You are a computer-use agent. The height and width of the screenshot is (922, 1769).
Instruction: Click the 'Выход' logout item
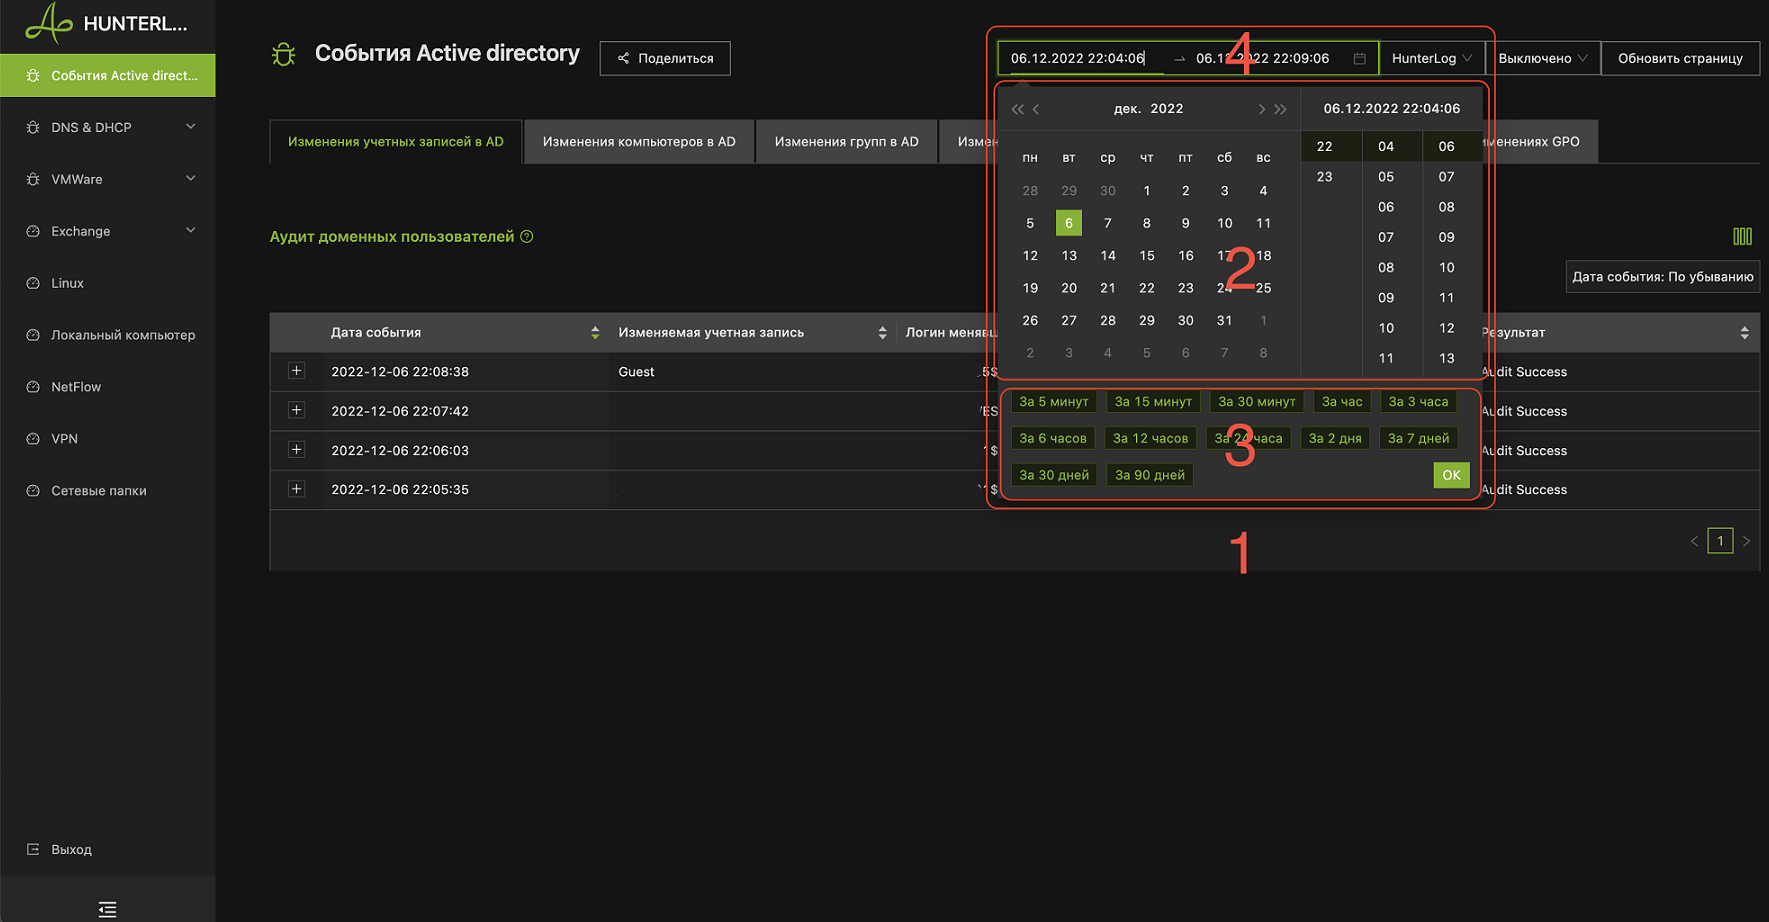[71, 849]
